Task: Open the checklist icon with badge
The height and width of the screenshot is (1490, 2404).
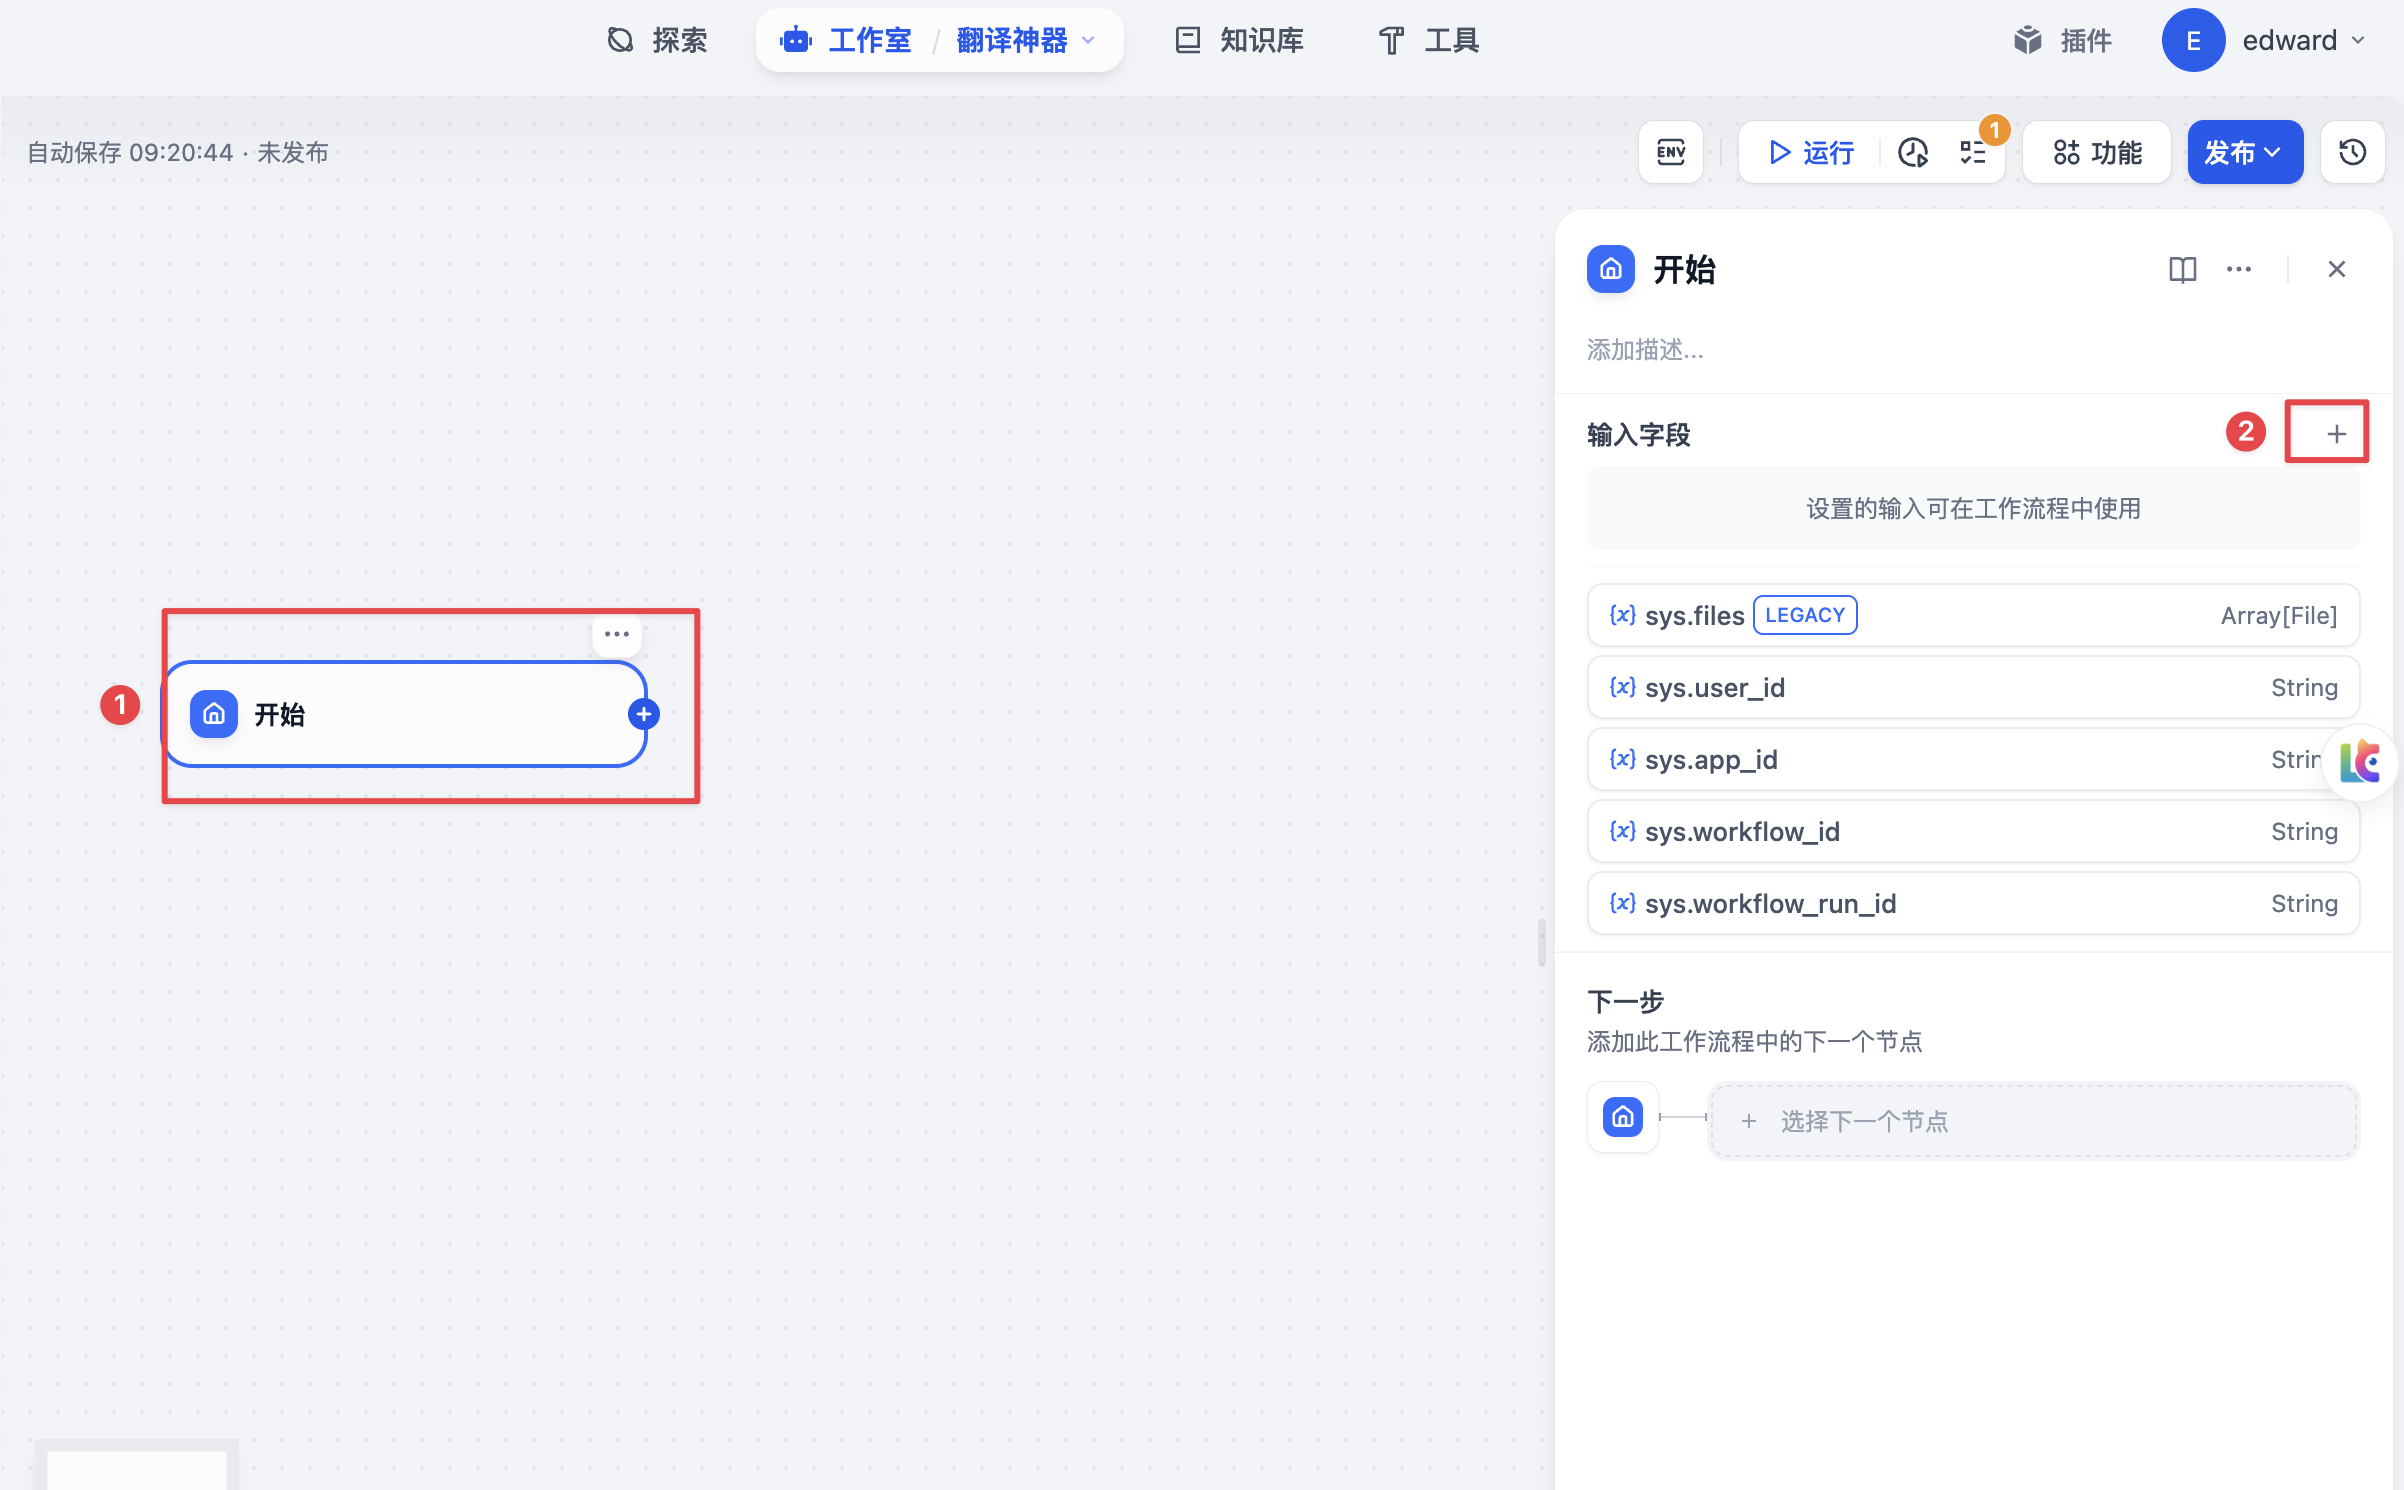Action: pos(1973,152)
